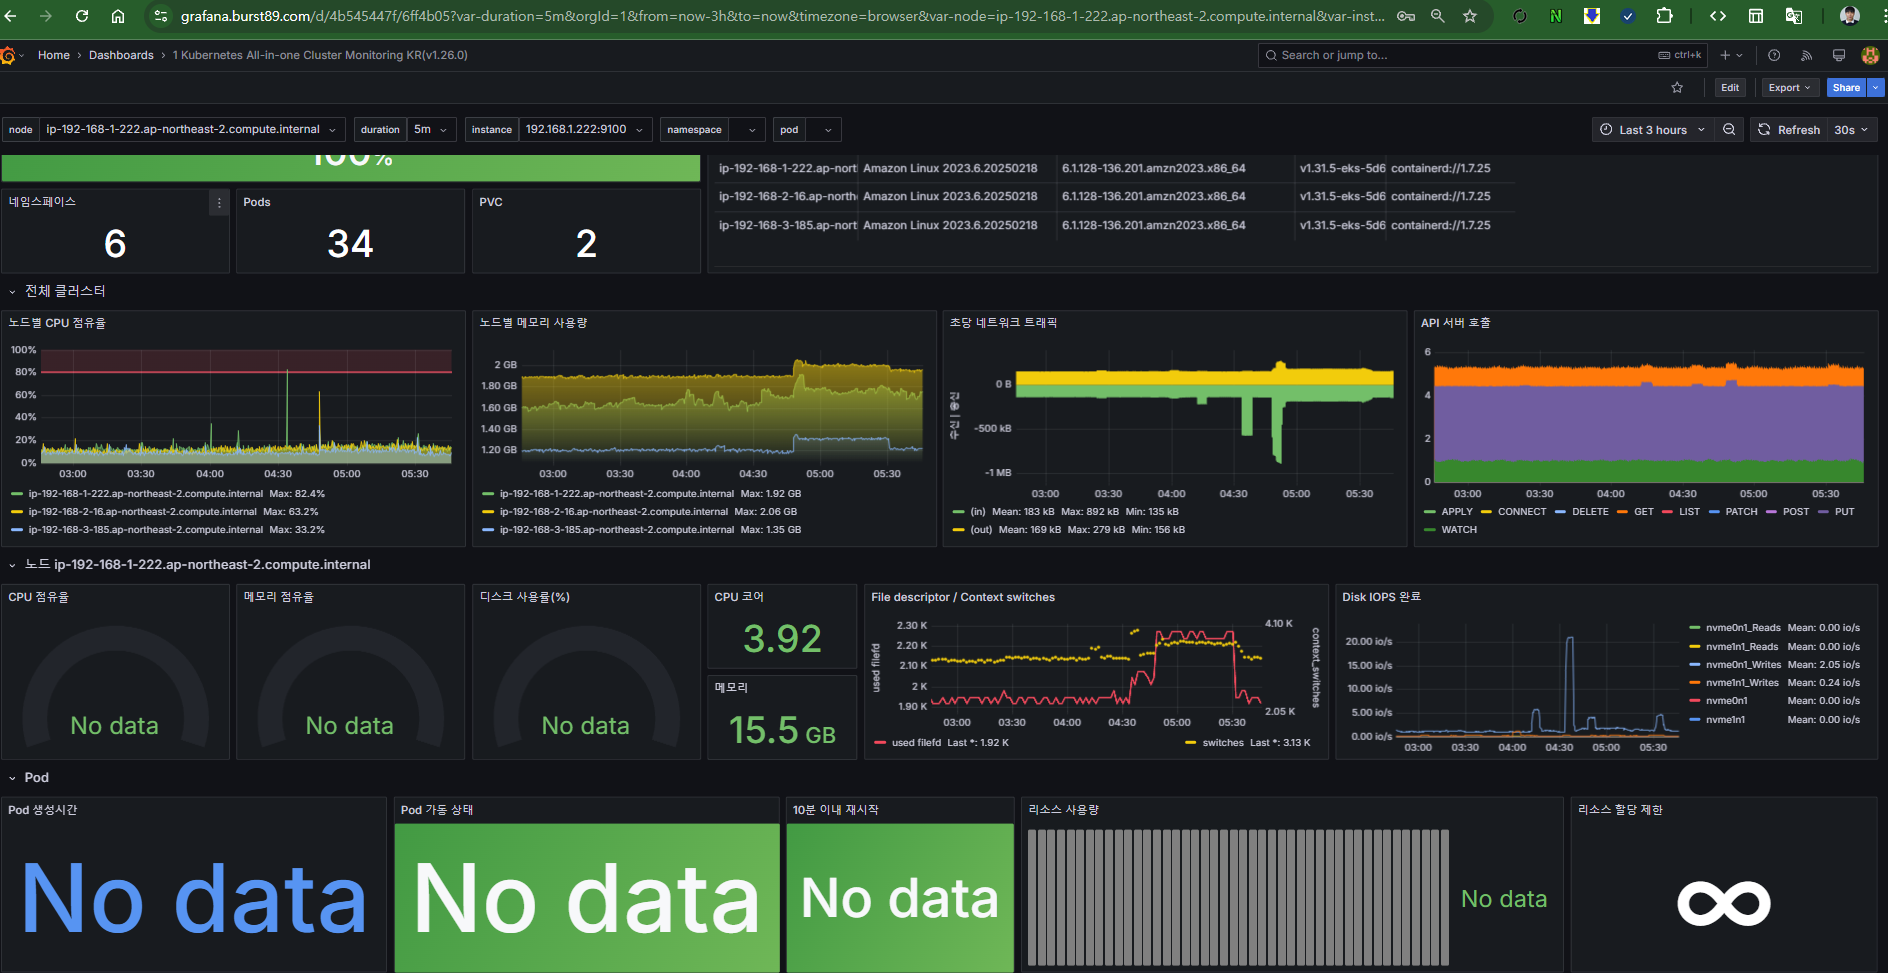Screen dimensions: 1888x973
Task: Open the pod variable dropdown
Action: point(823,130)
